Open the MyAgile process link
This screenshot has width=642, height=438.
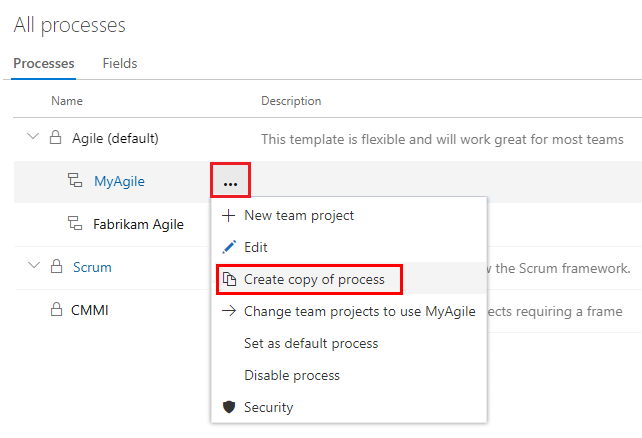[x=119, y=181]
